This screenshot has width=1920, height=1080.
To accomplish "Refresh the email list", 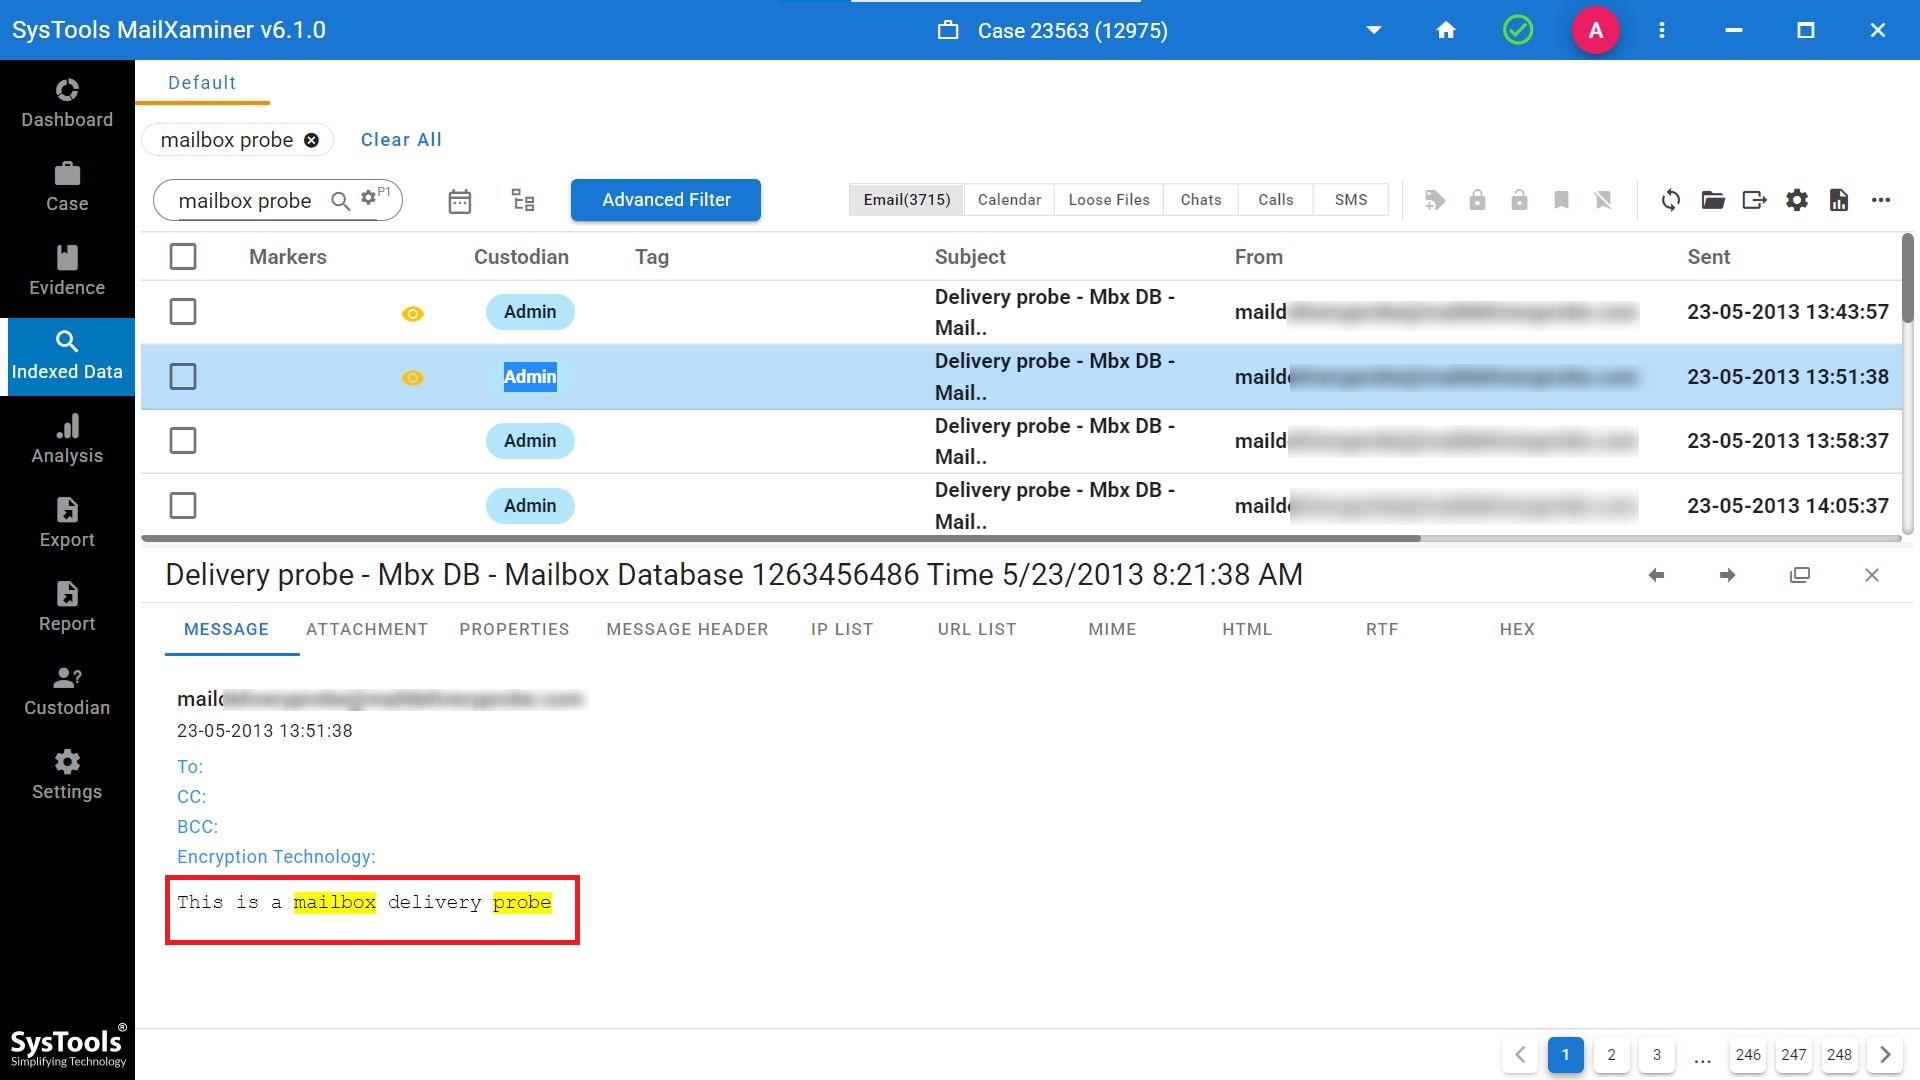I will 1671,200.
